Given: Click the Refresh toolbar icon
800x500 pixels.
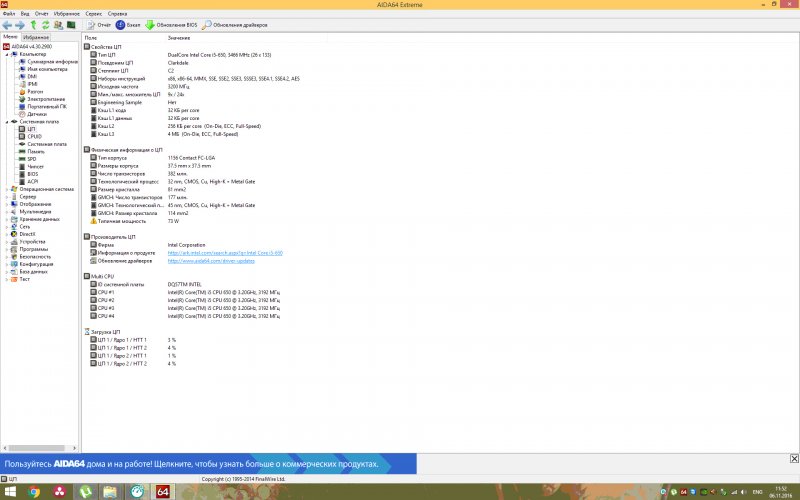Looking at the screenshot, I should coord(45,24).
